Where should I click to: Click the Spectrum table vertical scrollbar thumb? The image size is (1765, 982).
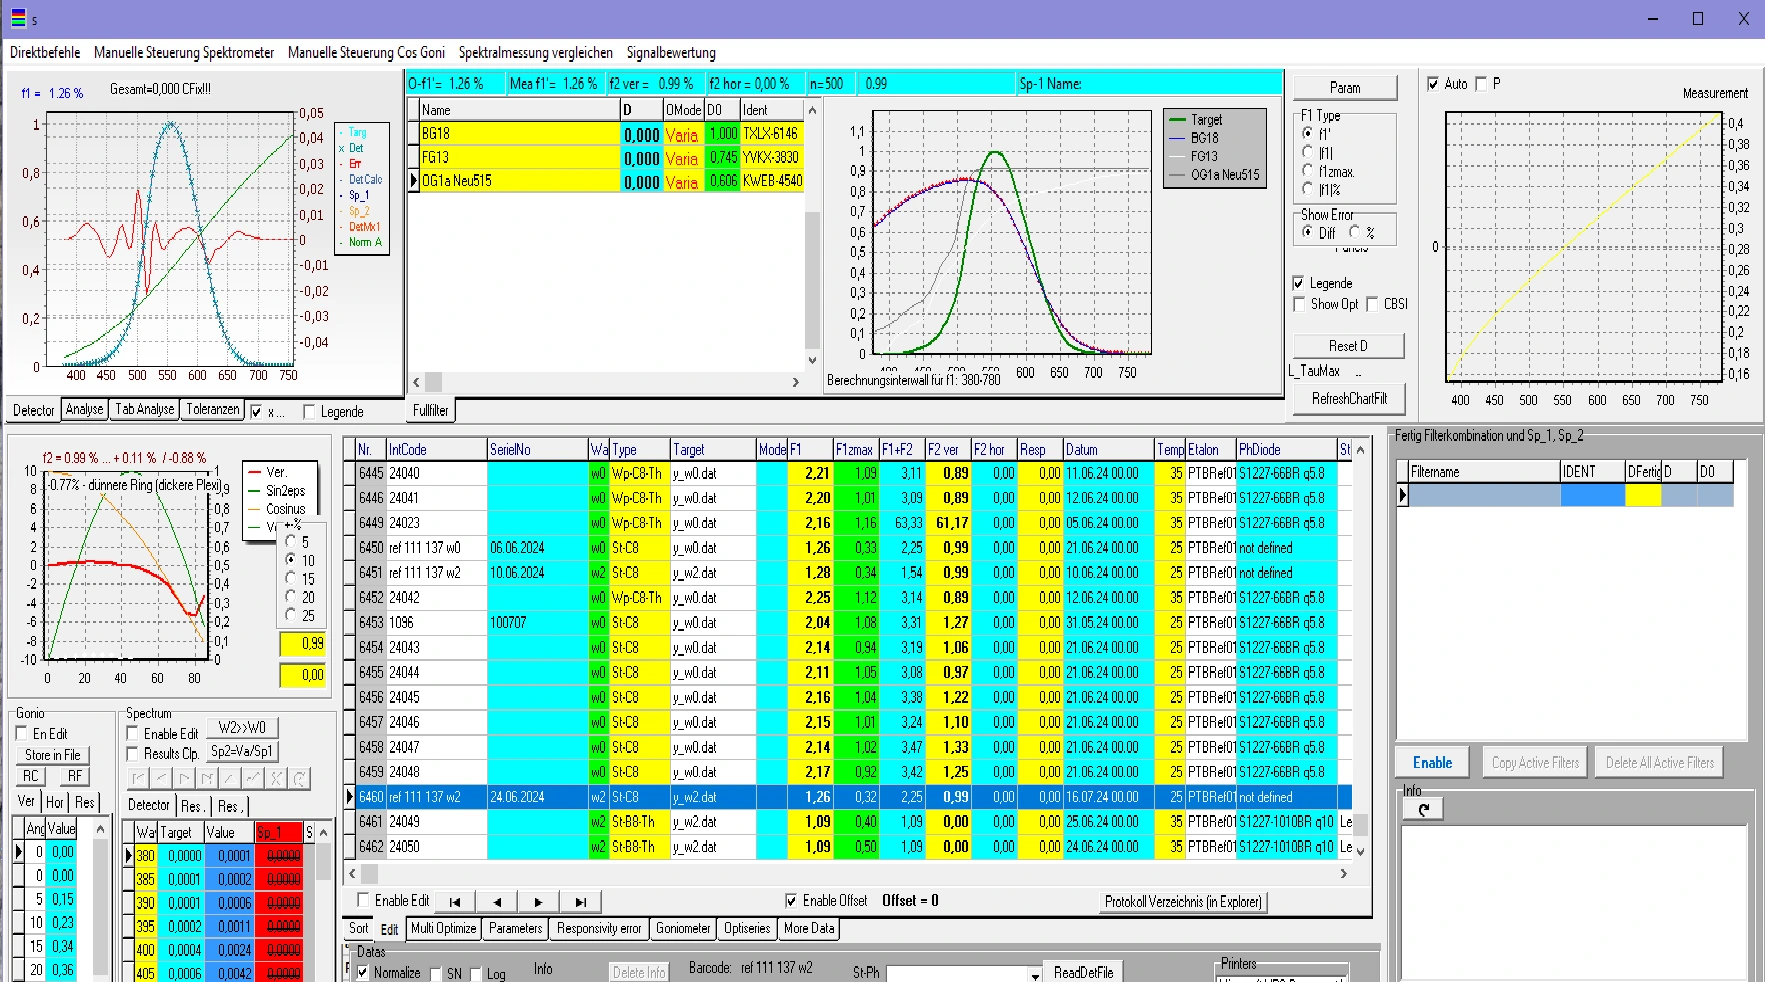pos(323,862)
